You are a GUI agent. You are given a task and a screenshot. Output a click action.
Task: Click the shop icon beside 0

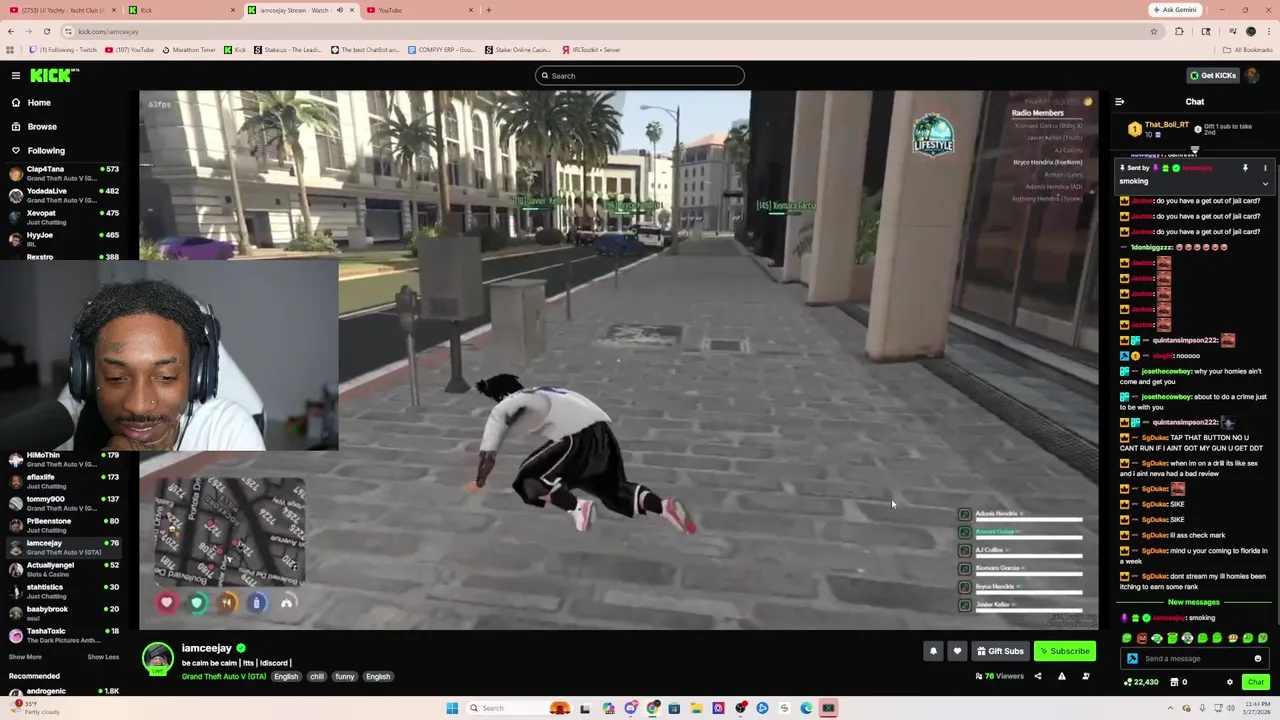pos(1173,683)
